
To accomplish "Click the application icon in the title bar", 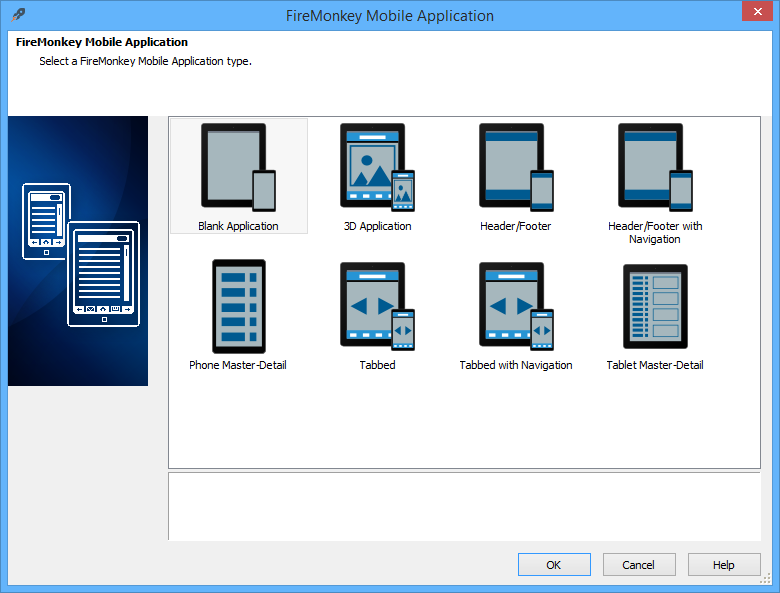I will [18, 14].
